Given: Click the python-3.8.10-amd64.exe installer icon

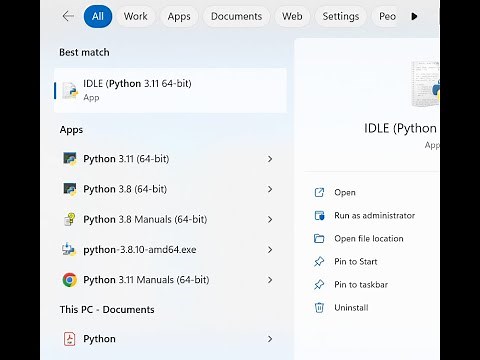Looking at the screenshot, I should click(69, 249).
